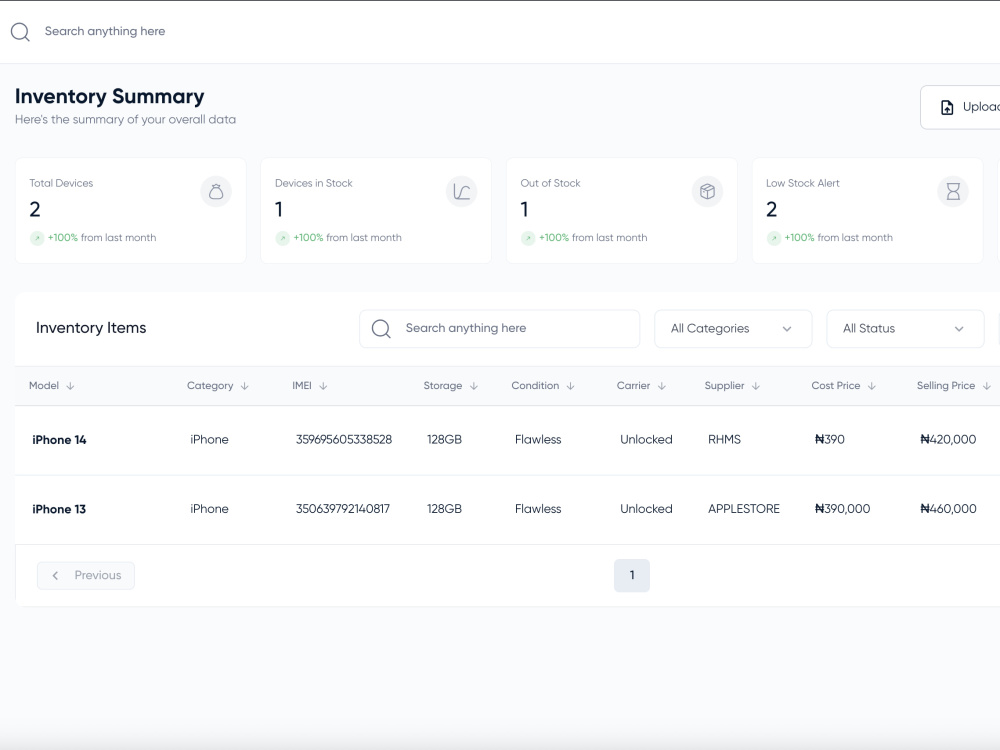Click the IMEI column header

[x=302, y=386]
